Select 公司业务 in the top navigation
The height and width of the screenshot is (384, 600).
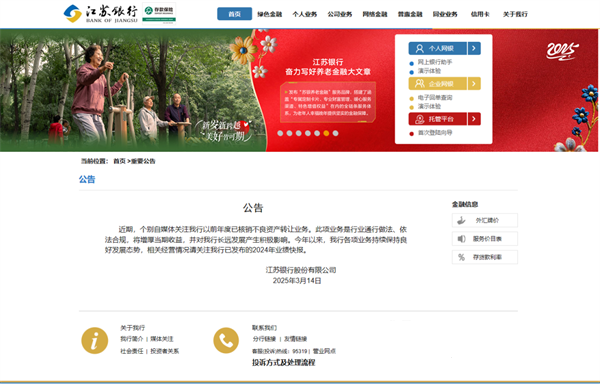340,14
